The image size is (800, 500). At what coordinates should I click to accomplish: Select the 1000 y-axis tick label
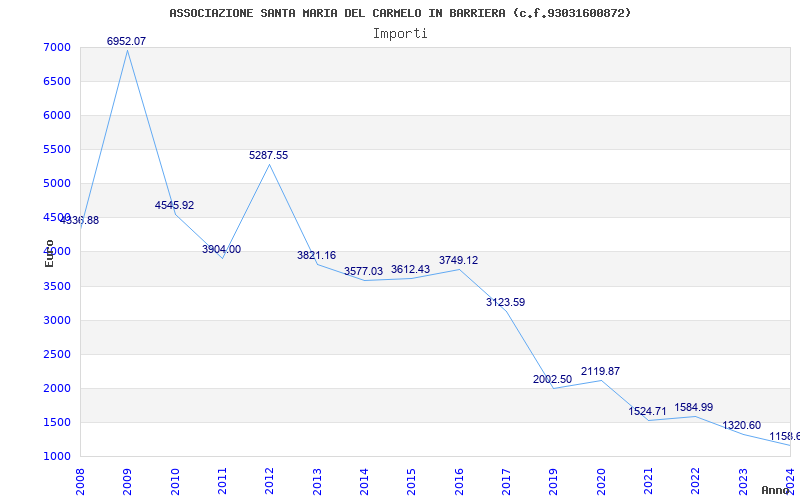(x=56, y=457)
